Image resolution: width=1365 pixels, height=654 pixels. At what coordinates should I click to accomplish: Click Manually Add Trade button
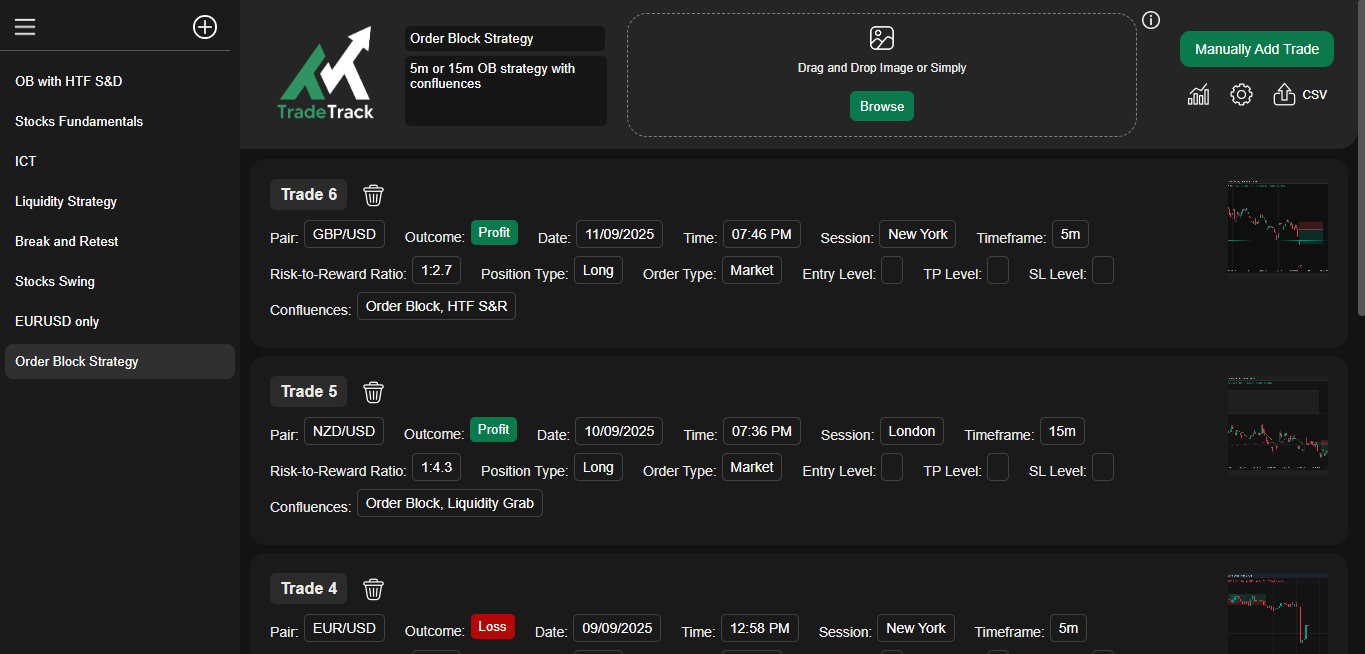pyautogui.click(x=1256, y=49)
